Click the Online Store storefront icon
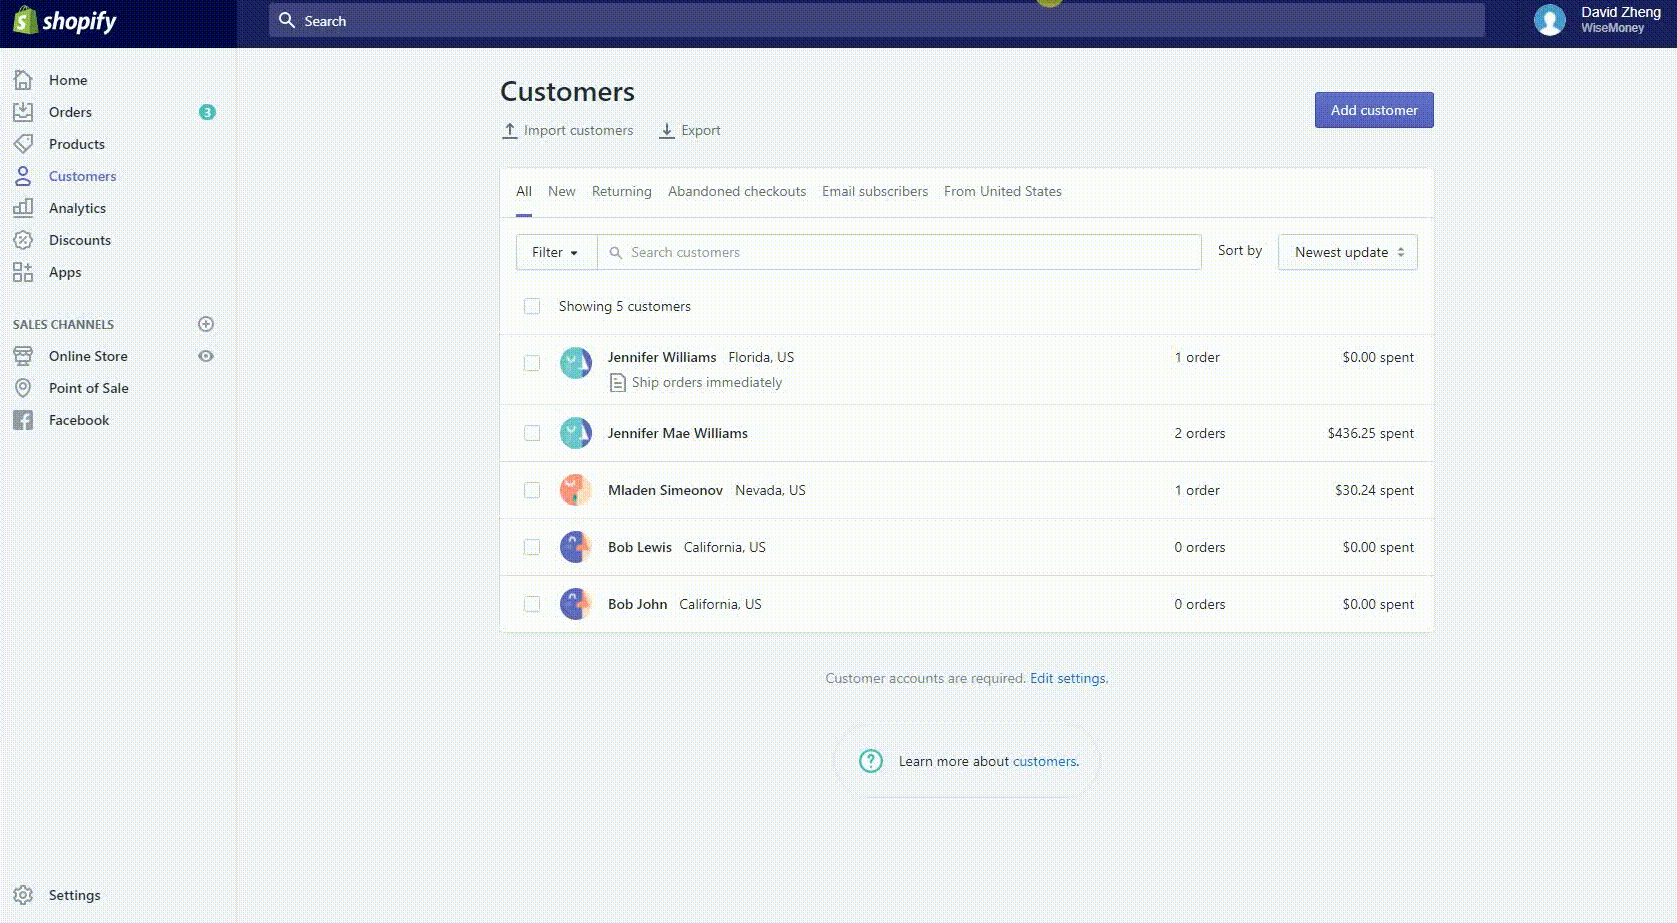The image size is (1677, 923). (x=23, y=356)
